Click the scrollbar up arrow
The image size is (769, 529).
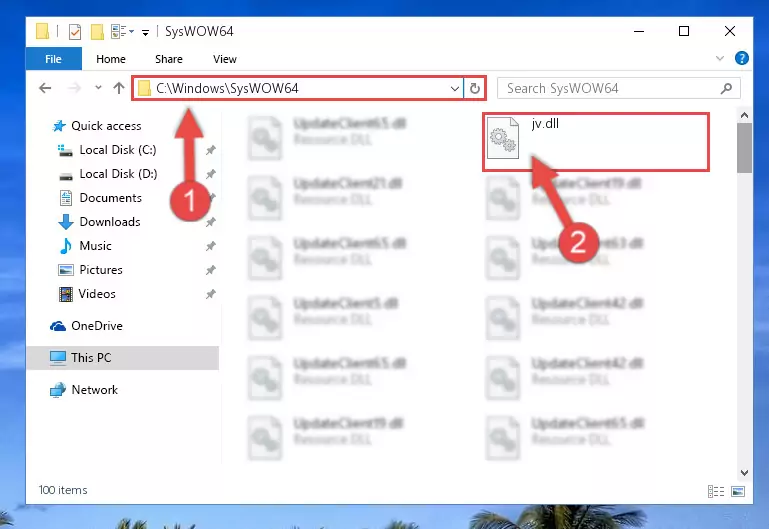[x=744, y=116]
